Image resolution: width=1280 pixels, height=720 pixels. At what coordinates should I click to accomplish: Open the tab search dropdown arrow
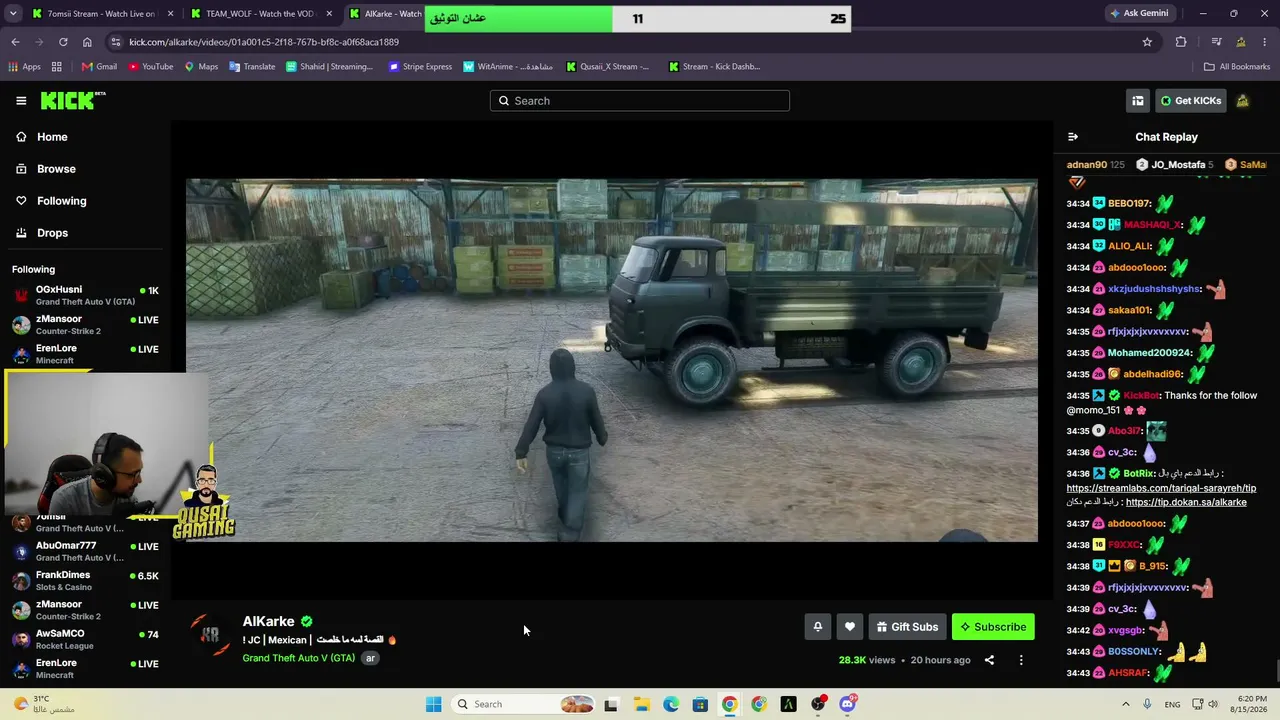click(x=11, y=14)
